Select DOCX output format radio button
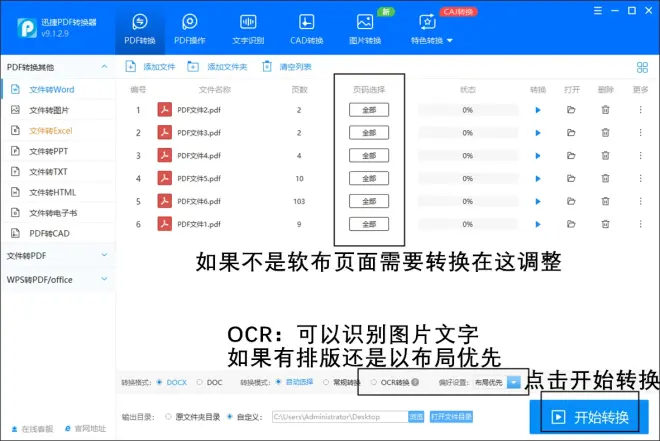Screen dimensions: 660x441 click(159, 382)
